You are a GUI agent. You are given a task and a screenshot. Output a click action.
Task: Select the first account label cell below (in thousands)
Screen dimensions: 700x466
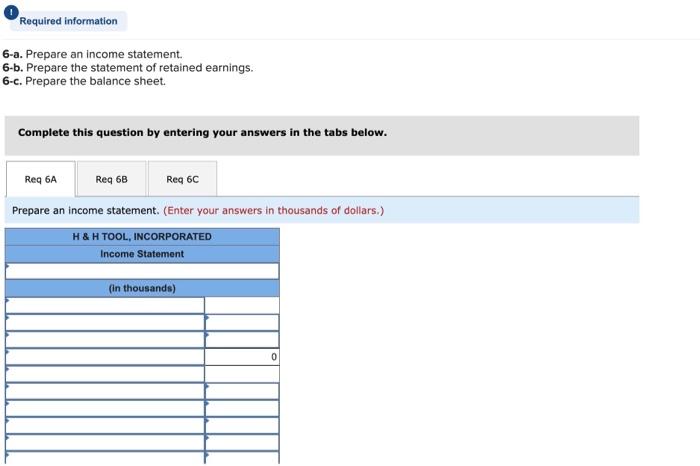[x=105, y=305]
